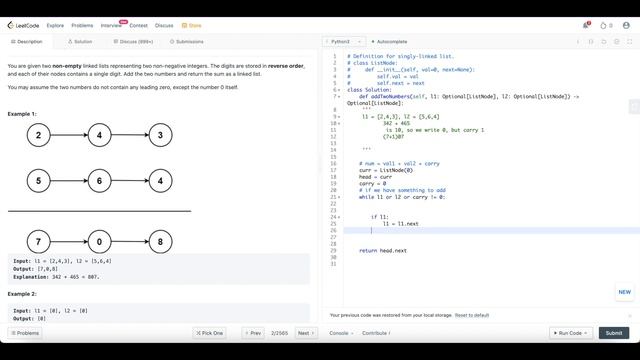Viewport: 640px width, 360px height.
Task: Open the Interview menu
Action: coord(111,25)
